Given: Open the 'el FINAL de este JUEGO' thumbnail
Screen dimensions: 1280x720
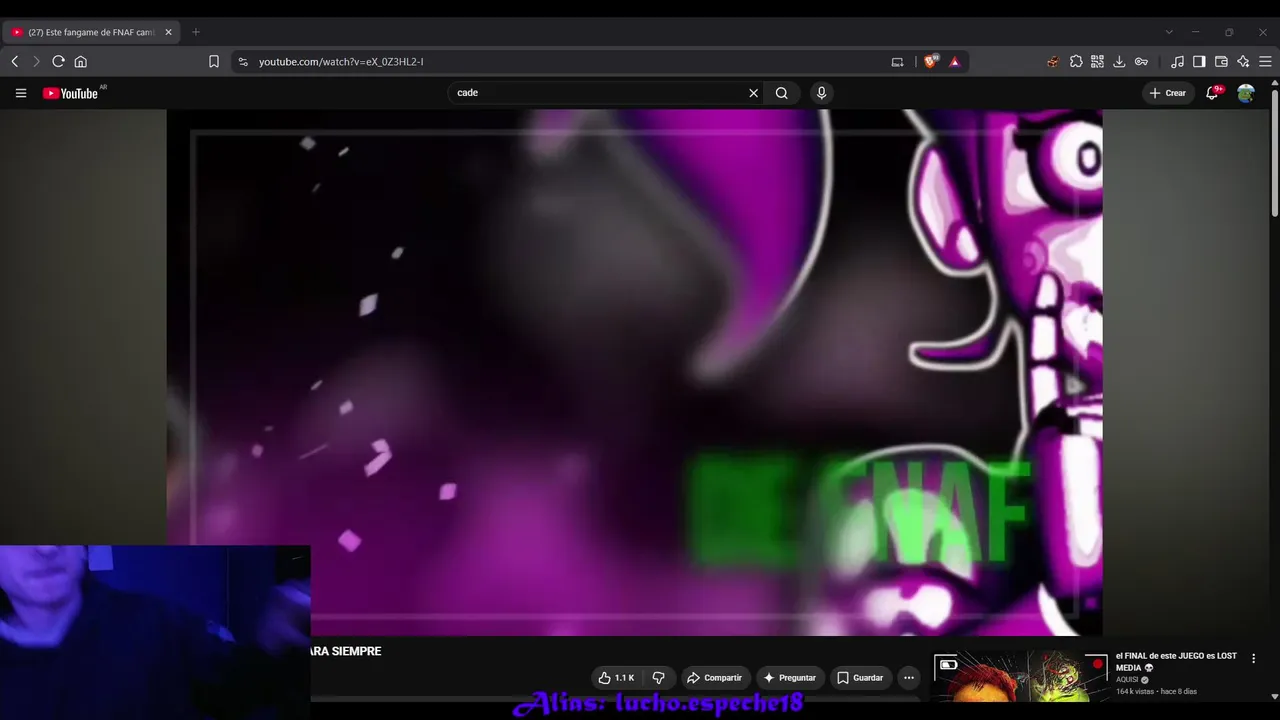Looking at the screenshot, I should [x=1021, y=677].
